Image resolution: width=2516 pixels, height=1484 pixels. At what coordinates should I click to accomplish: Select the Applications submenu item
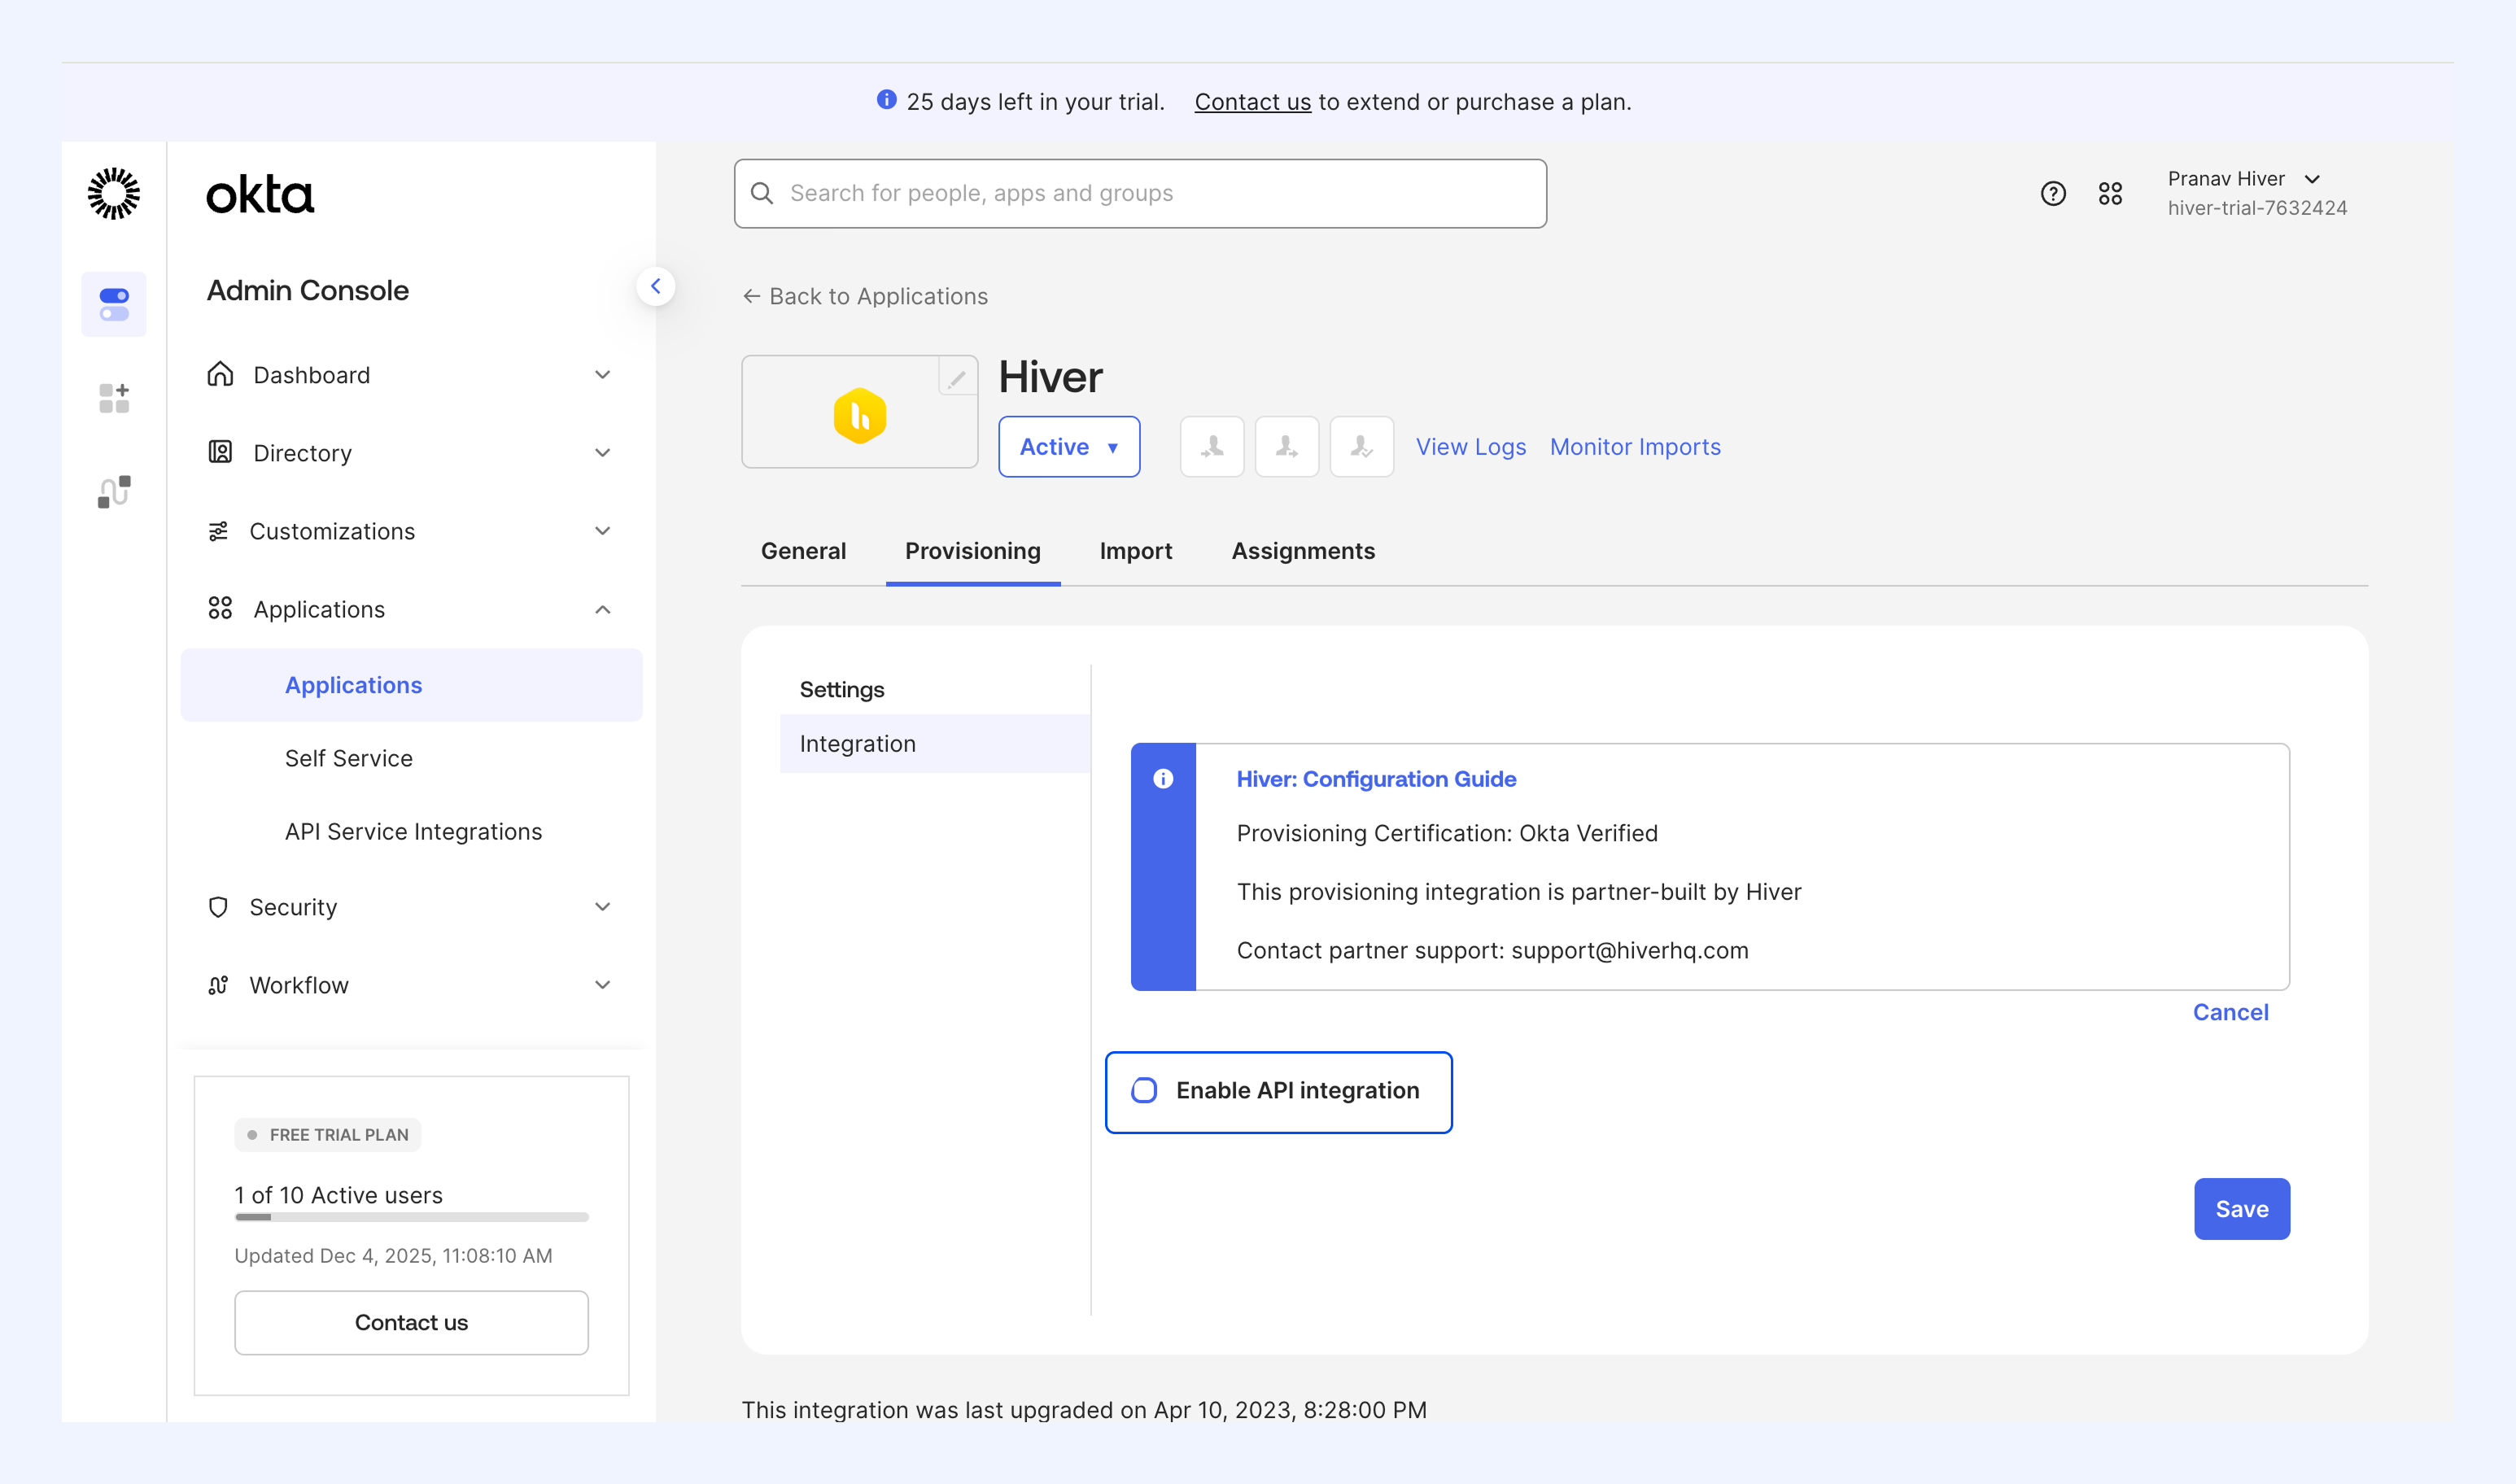click(x=411, y=685)
